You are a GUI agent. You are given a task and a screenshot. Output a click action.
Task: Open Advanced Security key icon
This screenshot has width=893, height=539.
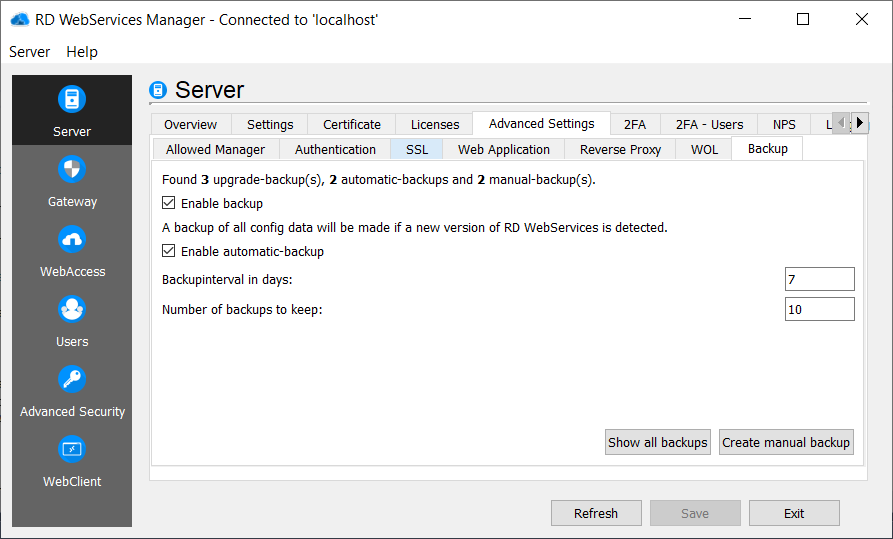pyautogui.click(x=72, y=380)
